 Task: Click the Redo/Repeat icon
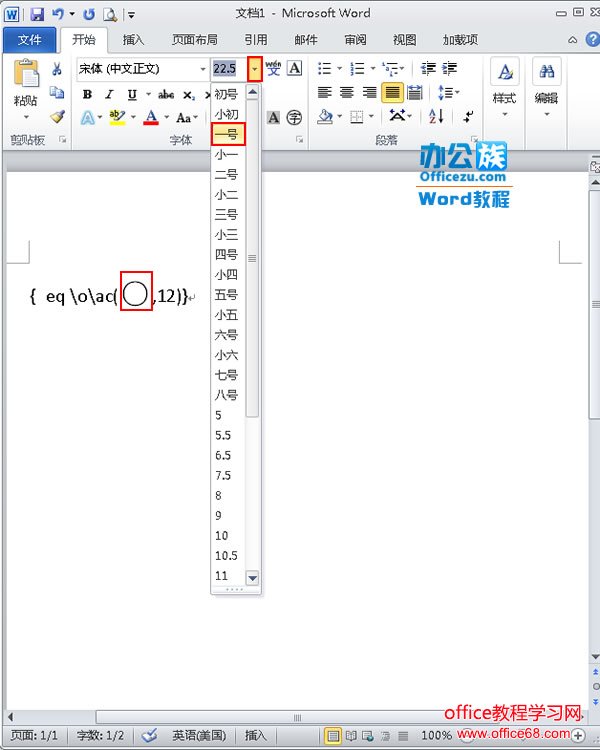point(89,14)
